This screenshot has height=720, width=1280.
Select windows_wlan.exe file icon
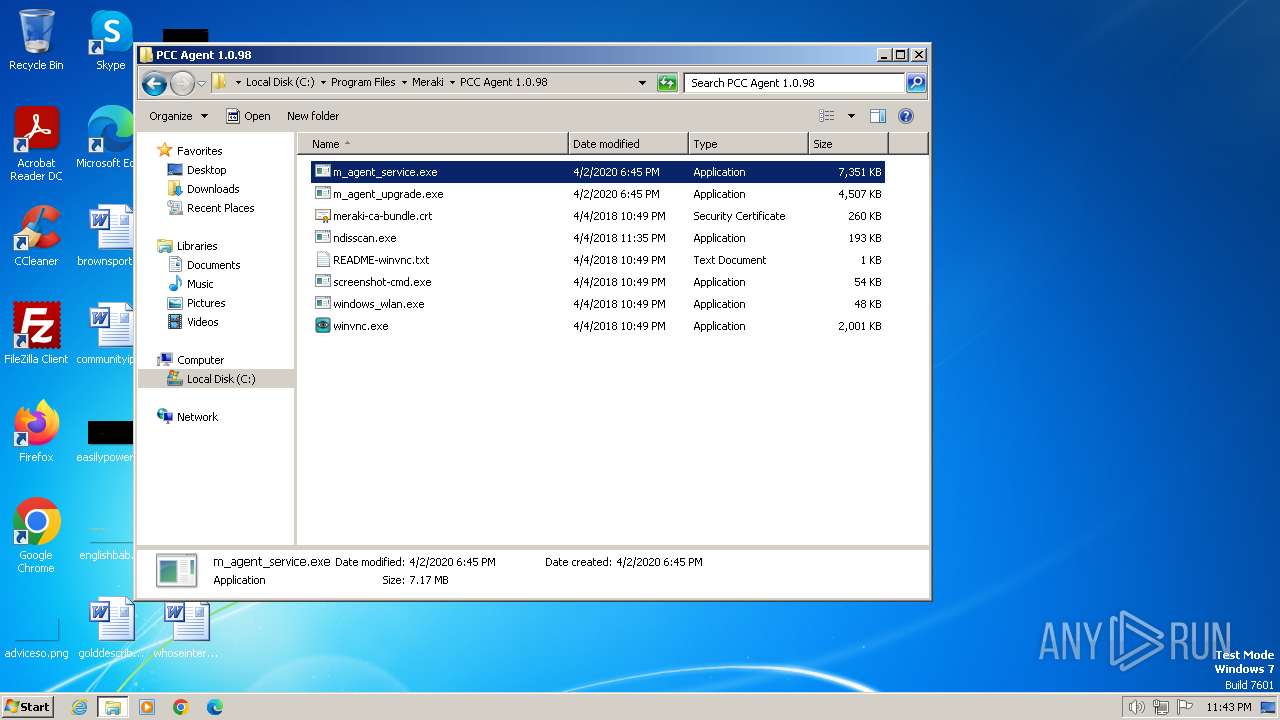[322, 304]
